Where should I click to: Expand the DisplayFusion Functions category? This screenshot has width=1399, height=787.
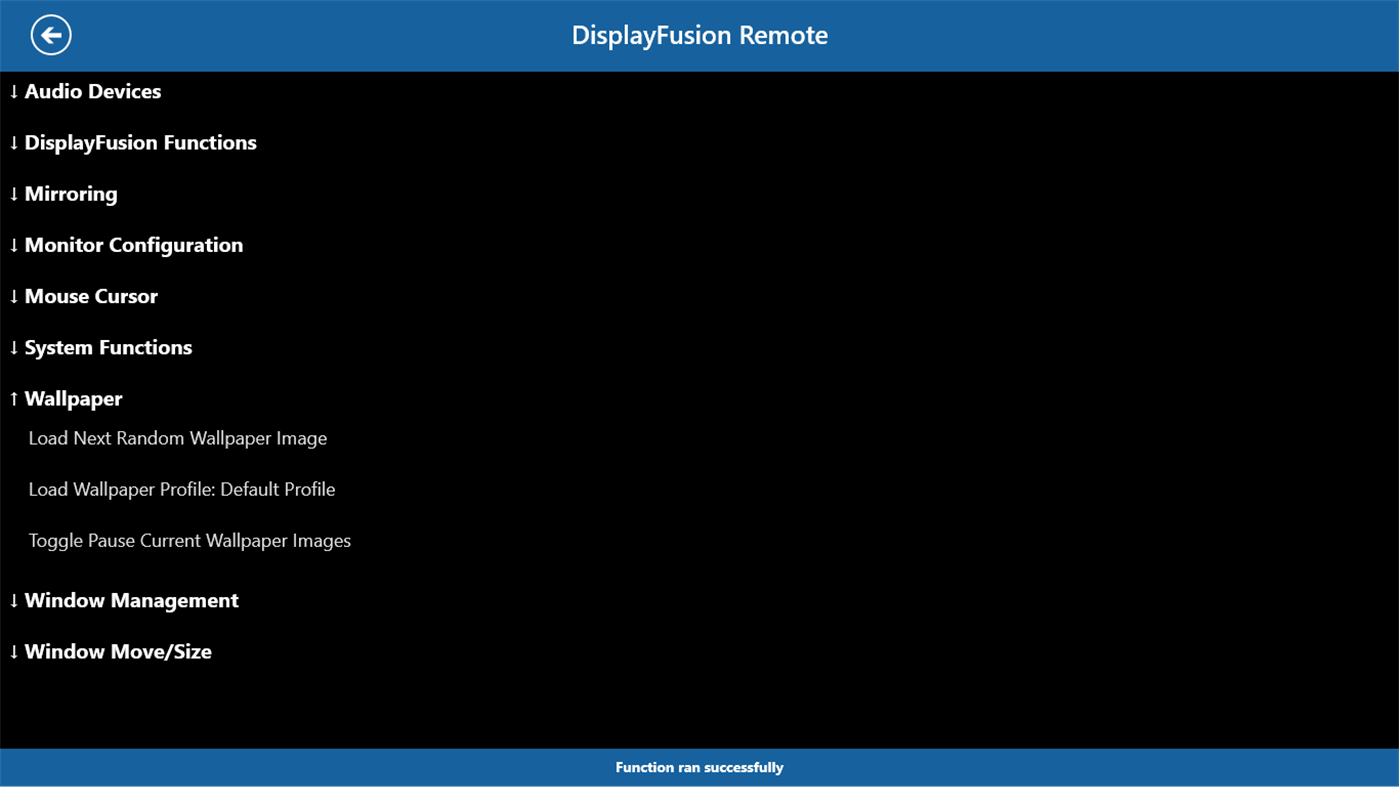tap(140, 142)
